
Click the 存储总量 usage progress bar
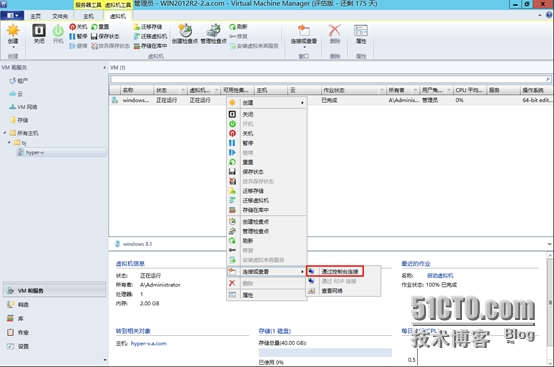325,352
